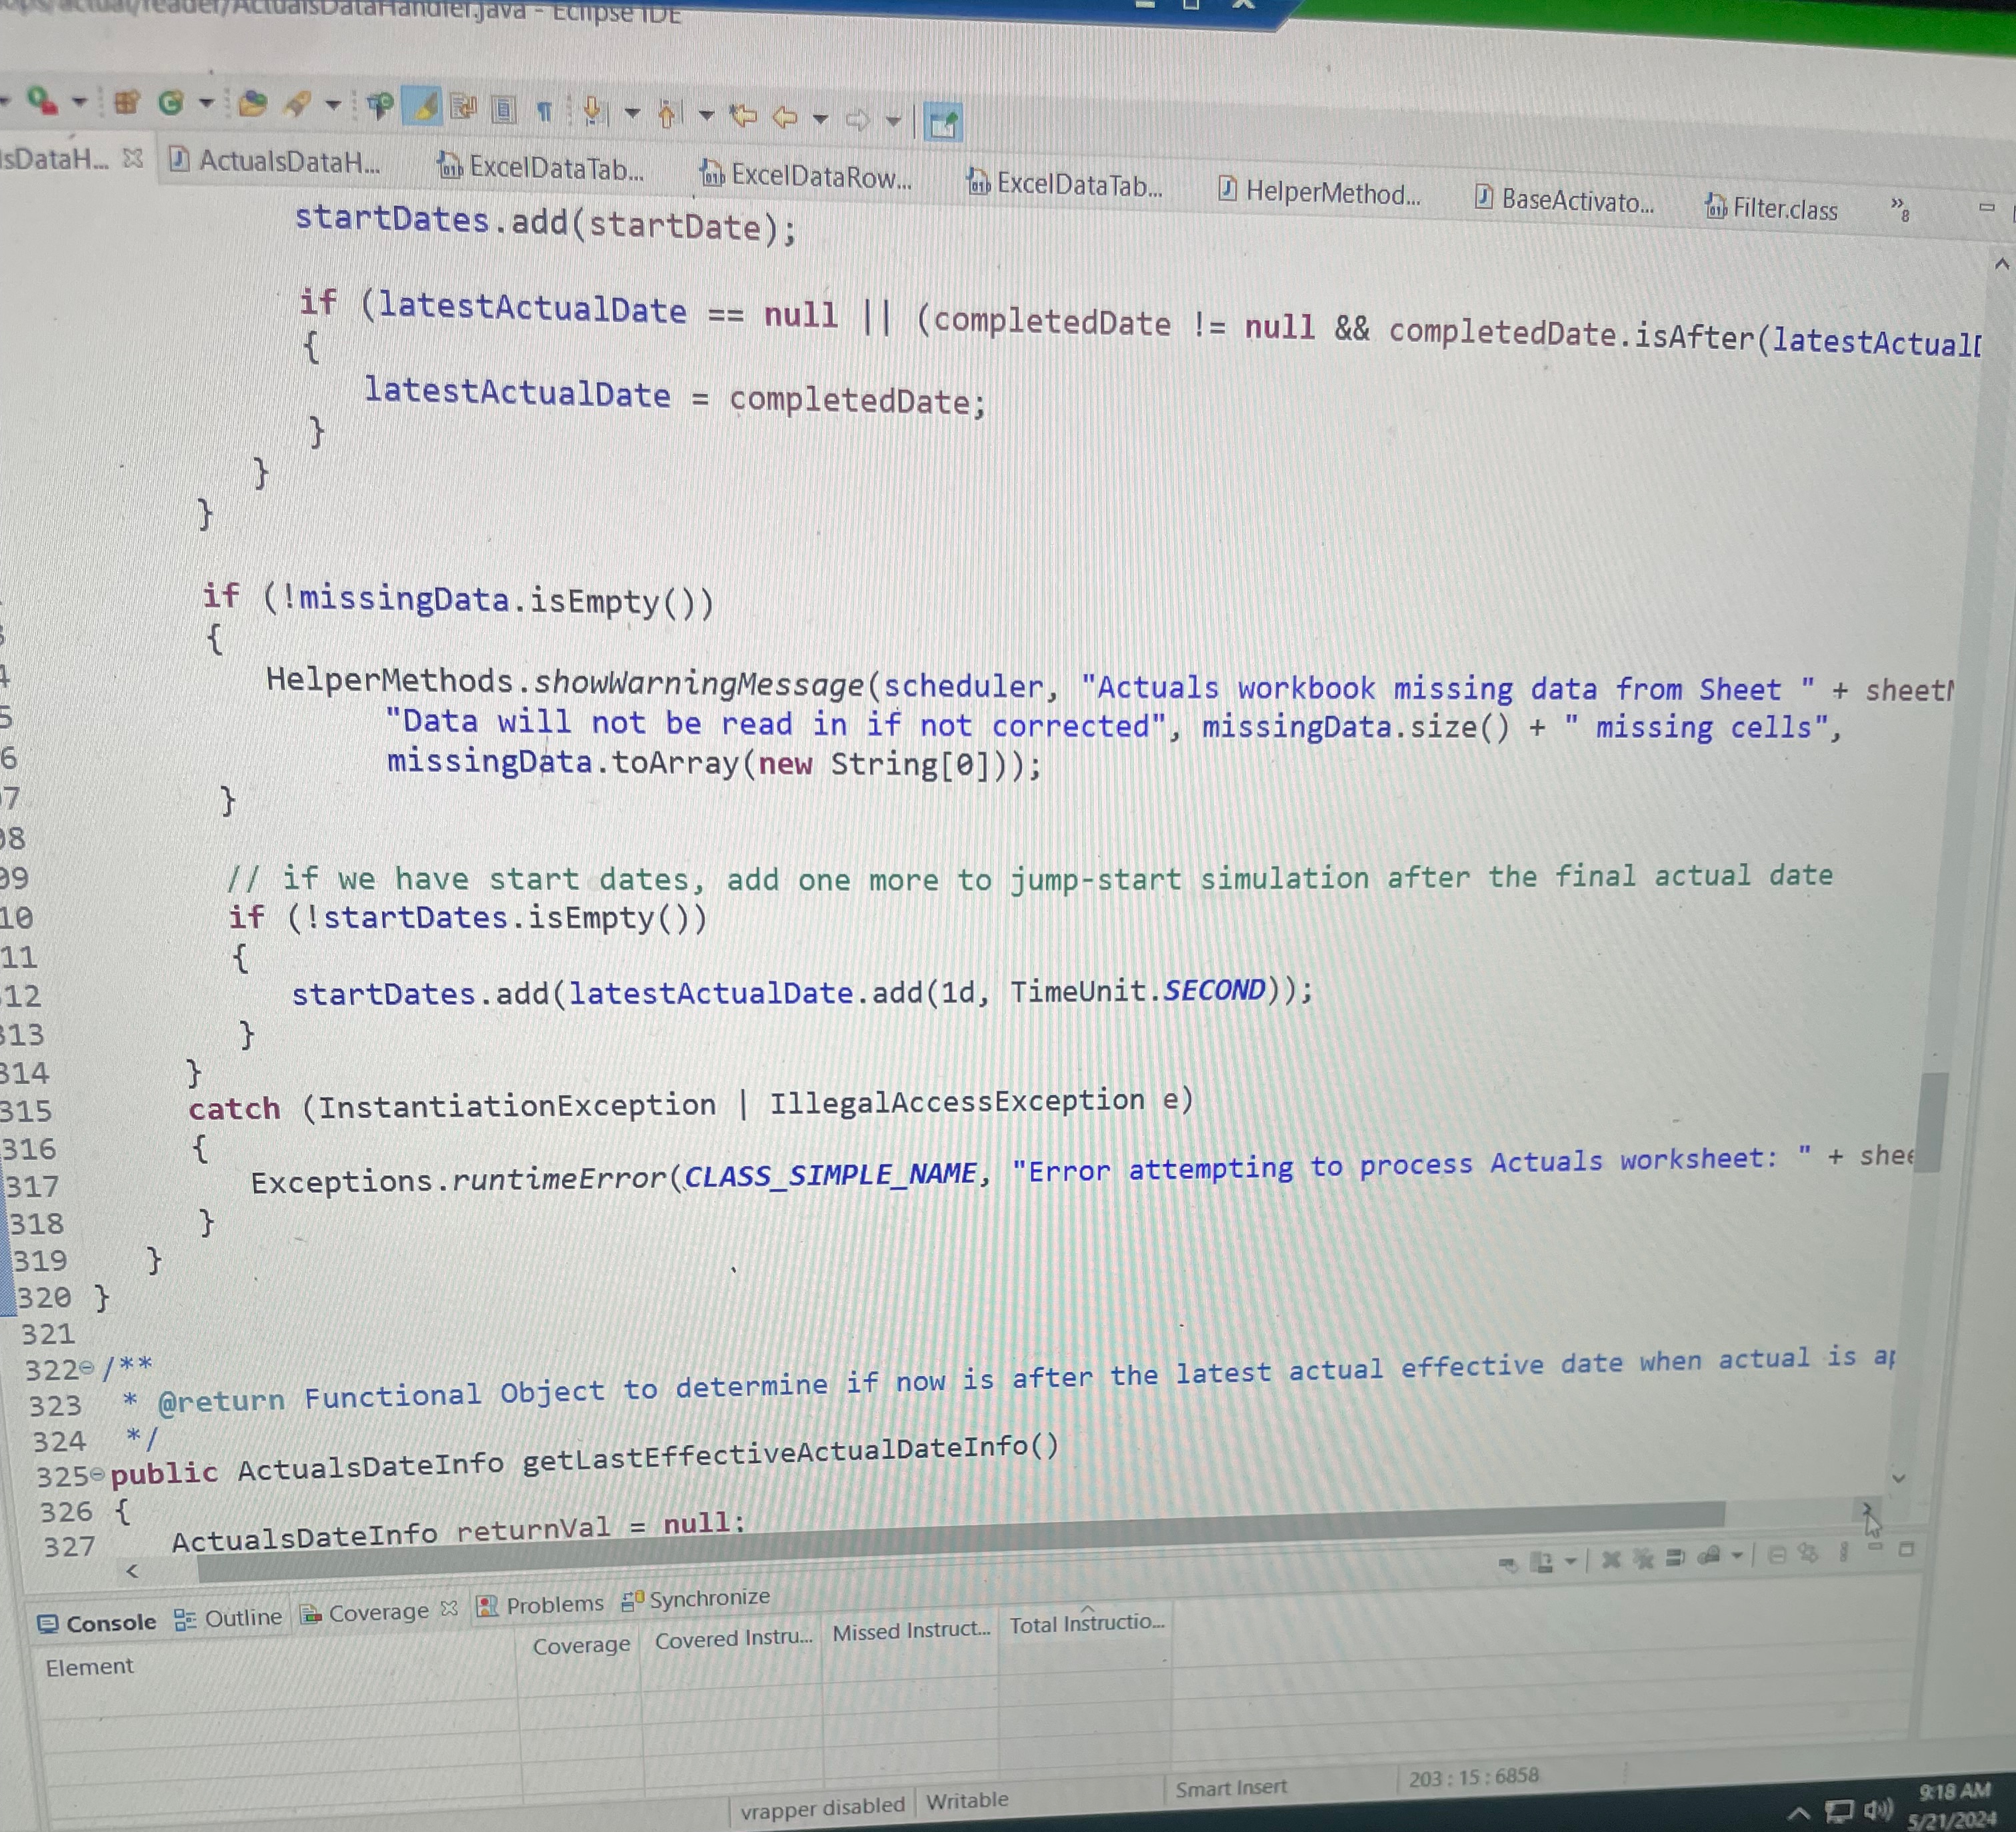This screenshot has width=2016, height=1832.
Task: Open the Run Last Tool dropdown arrow
Action: [x=79, y=101]
